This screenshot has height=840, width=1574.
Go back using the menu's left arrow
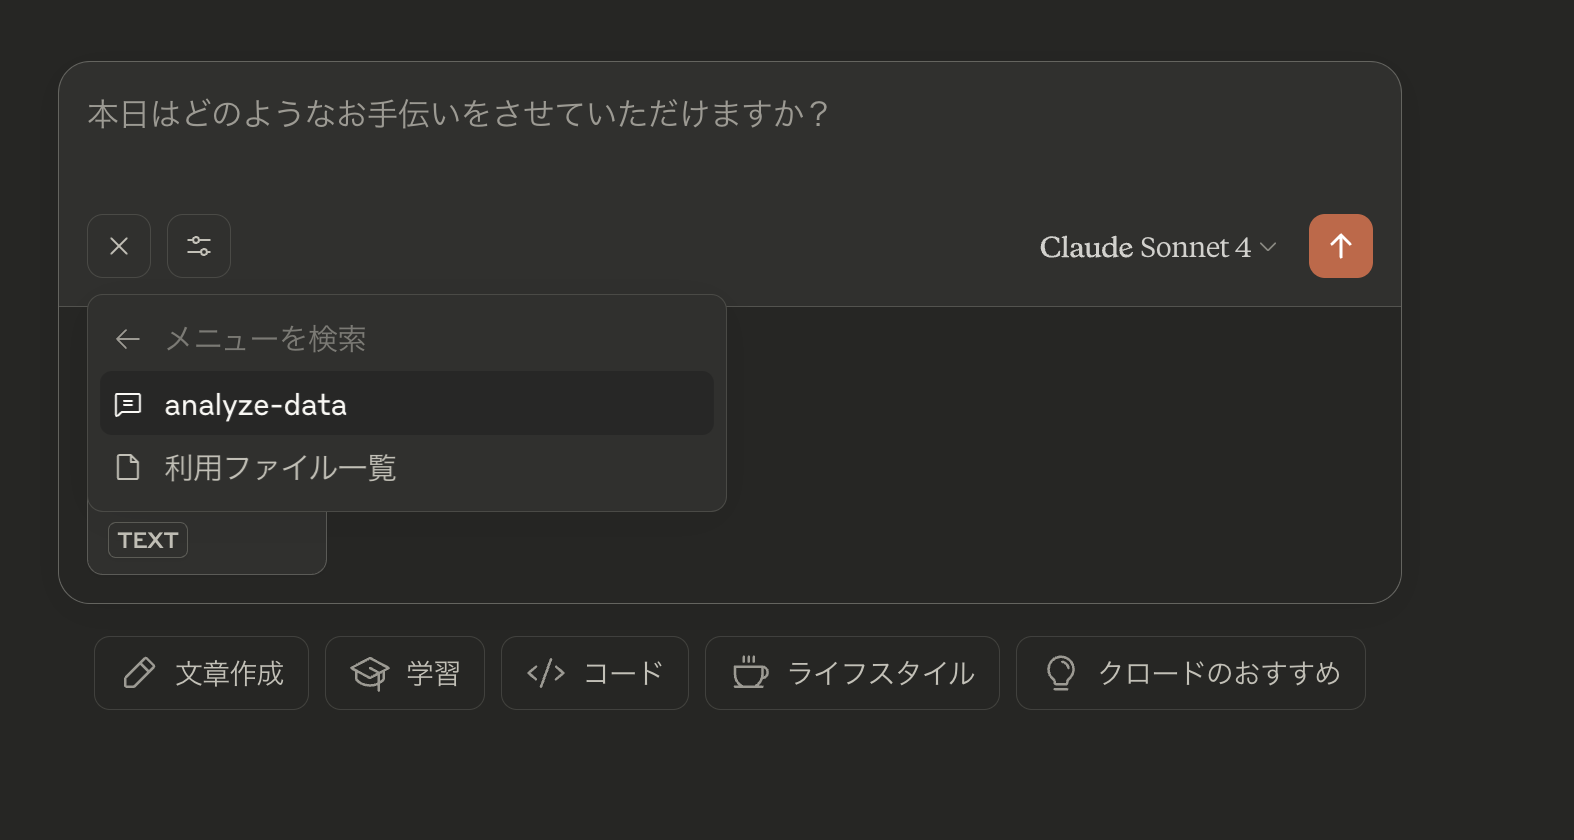point(128,339)
